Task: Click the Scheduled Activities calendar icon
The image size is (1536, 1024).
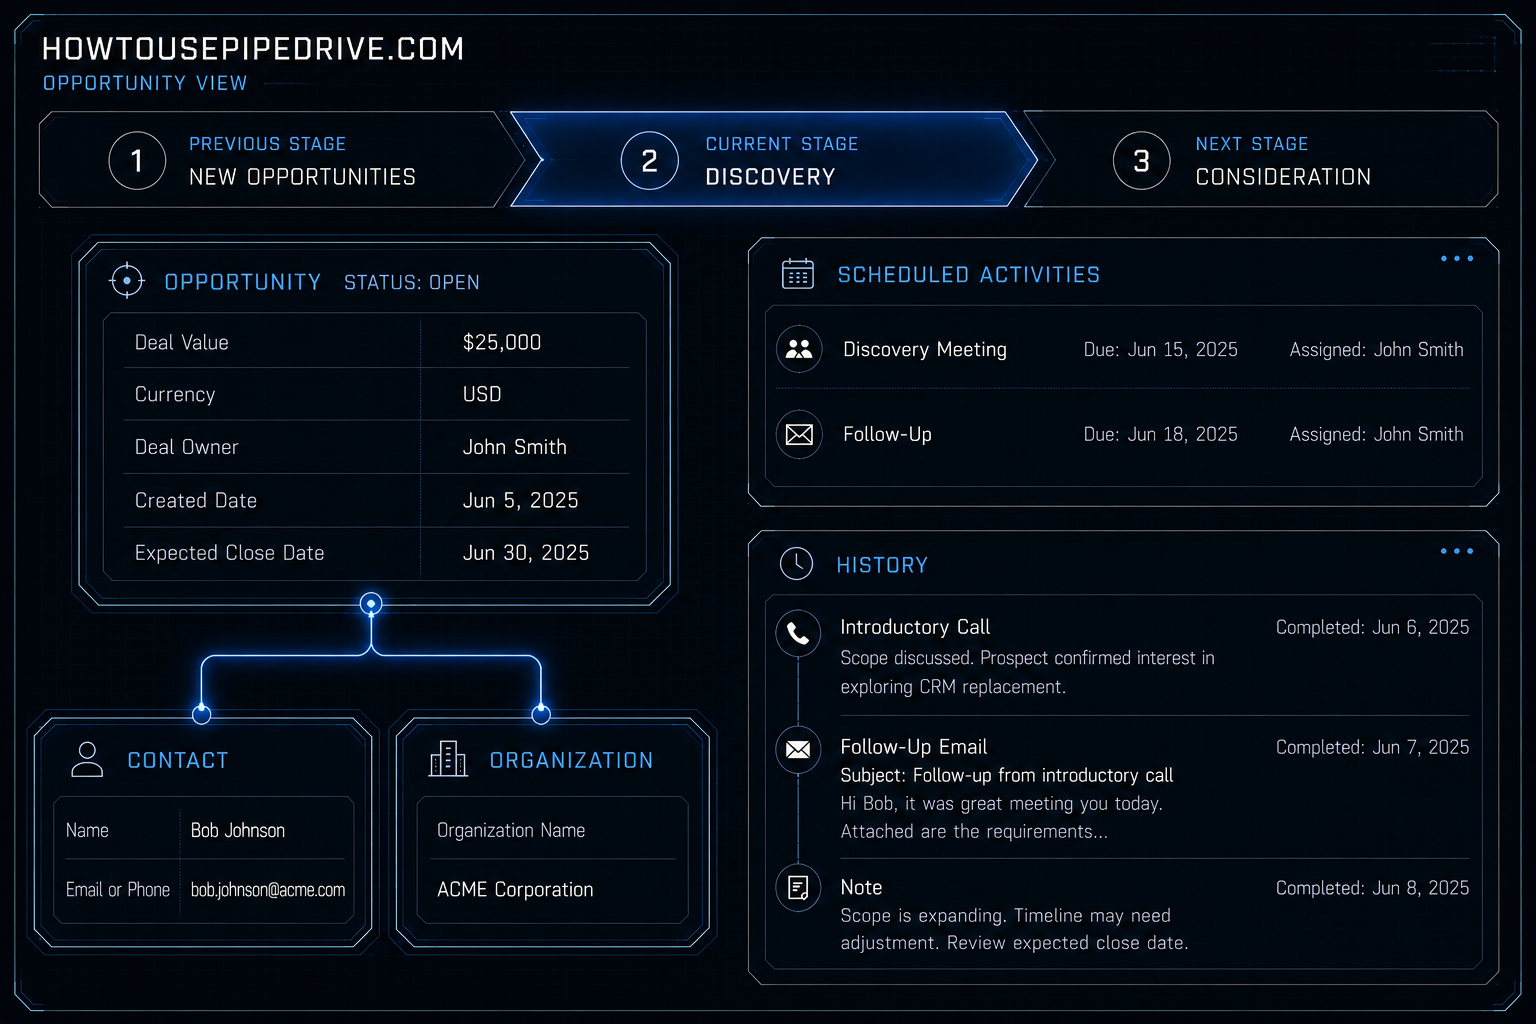Action: (x=798, y=273)
